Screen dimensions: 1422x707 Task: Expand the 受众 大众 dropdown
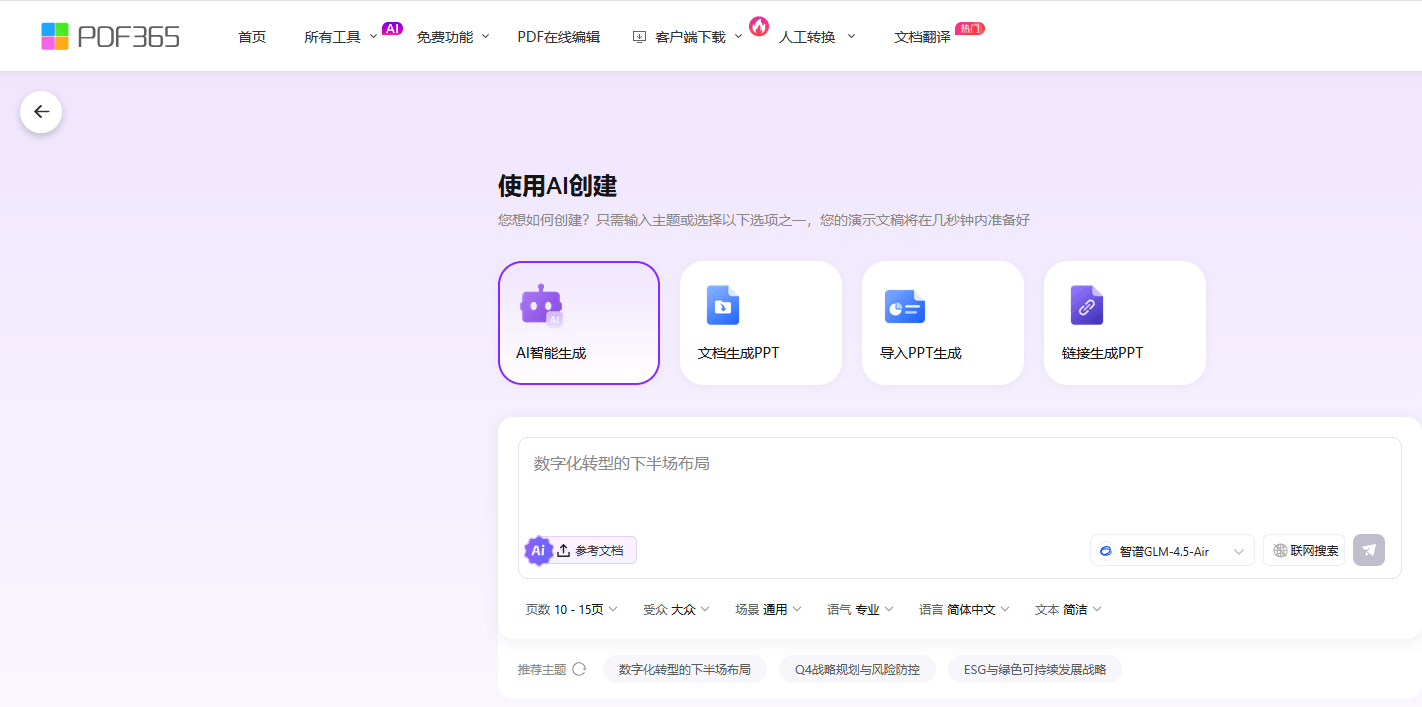tap(676, 609)
